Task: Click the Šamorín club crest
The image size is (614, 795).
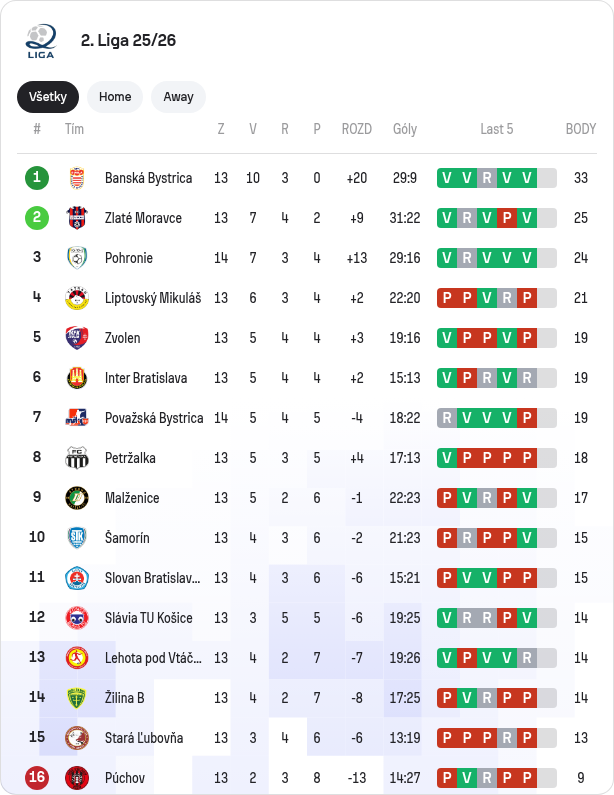Action: point(77,538)
